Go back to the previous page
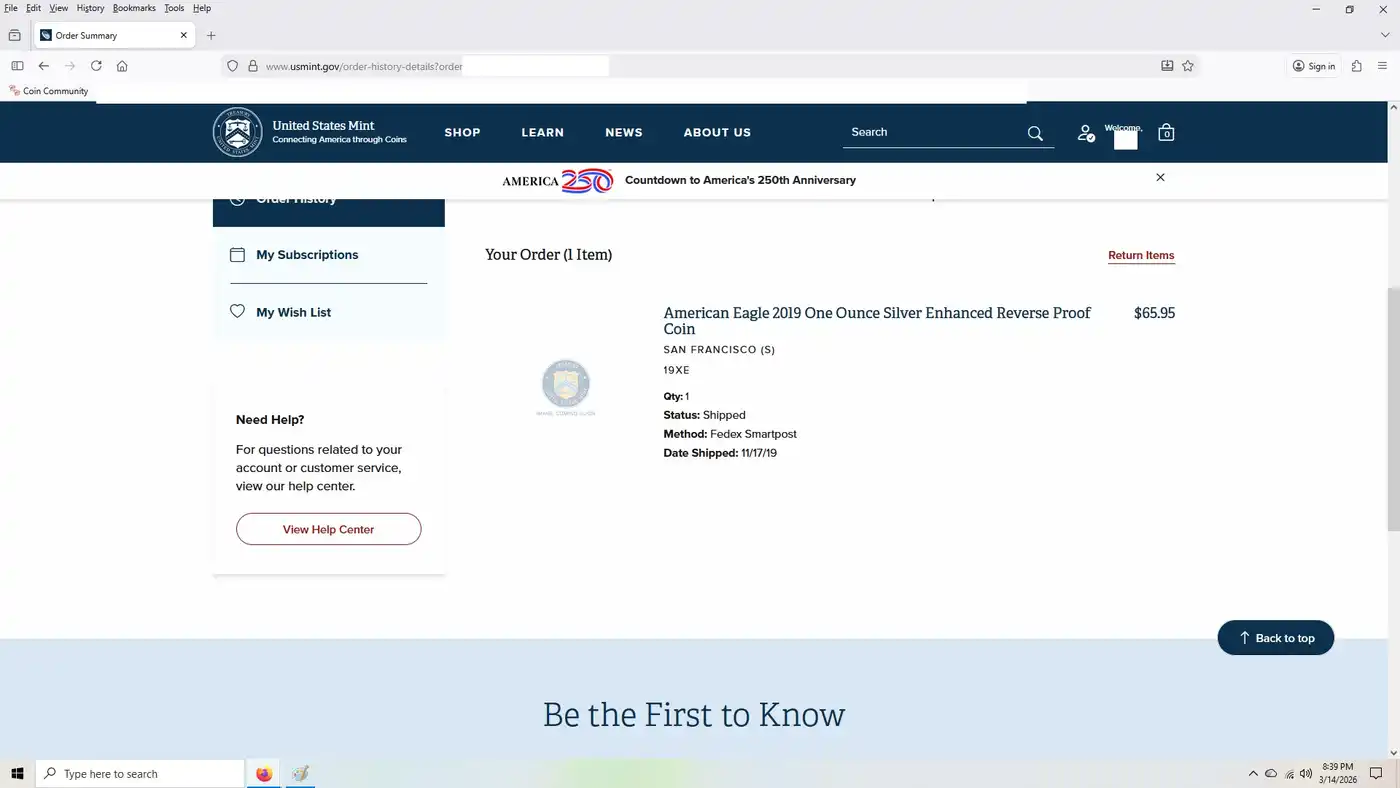Screen dimensions: 1400x788 pyautogui.click(x=44, y=66)
